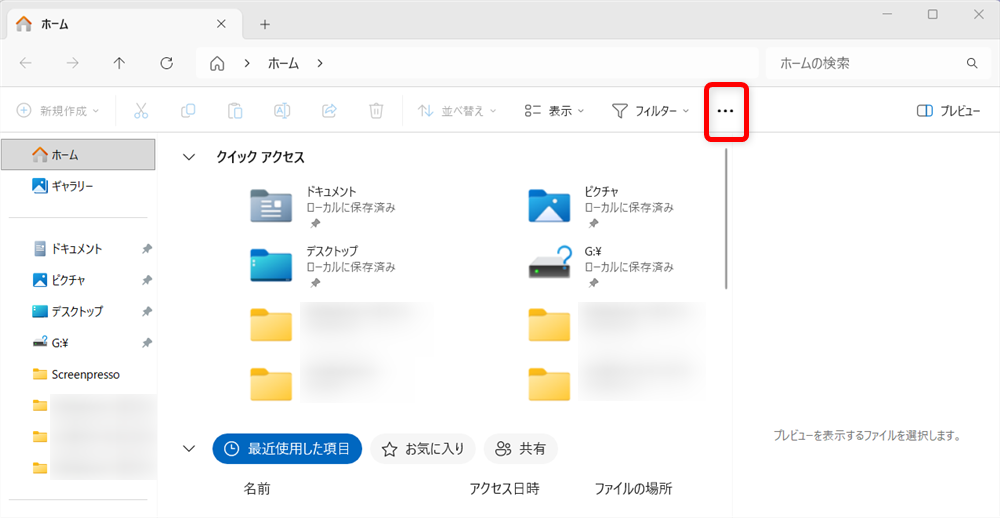Open the three-dot See more menu

(726, 111)
